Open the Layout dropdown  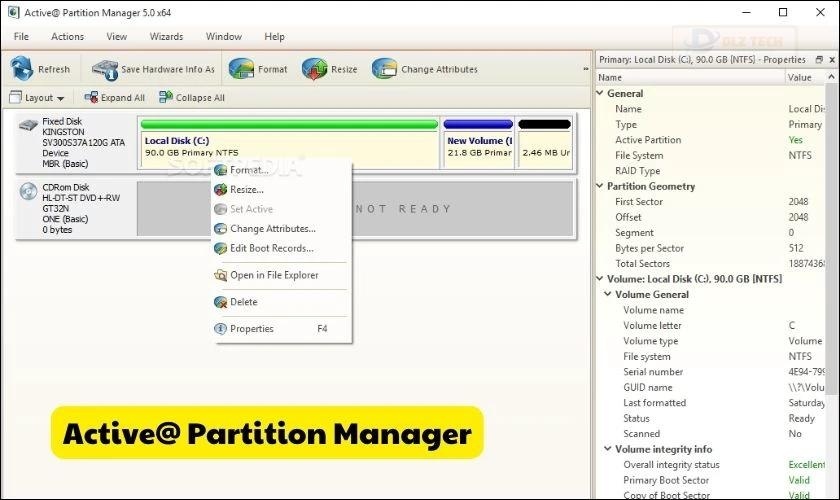[x=37, y=98]
